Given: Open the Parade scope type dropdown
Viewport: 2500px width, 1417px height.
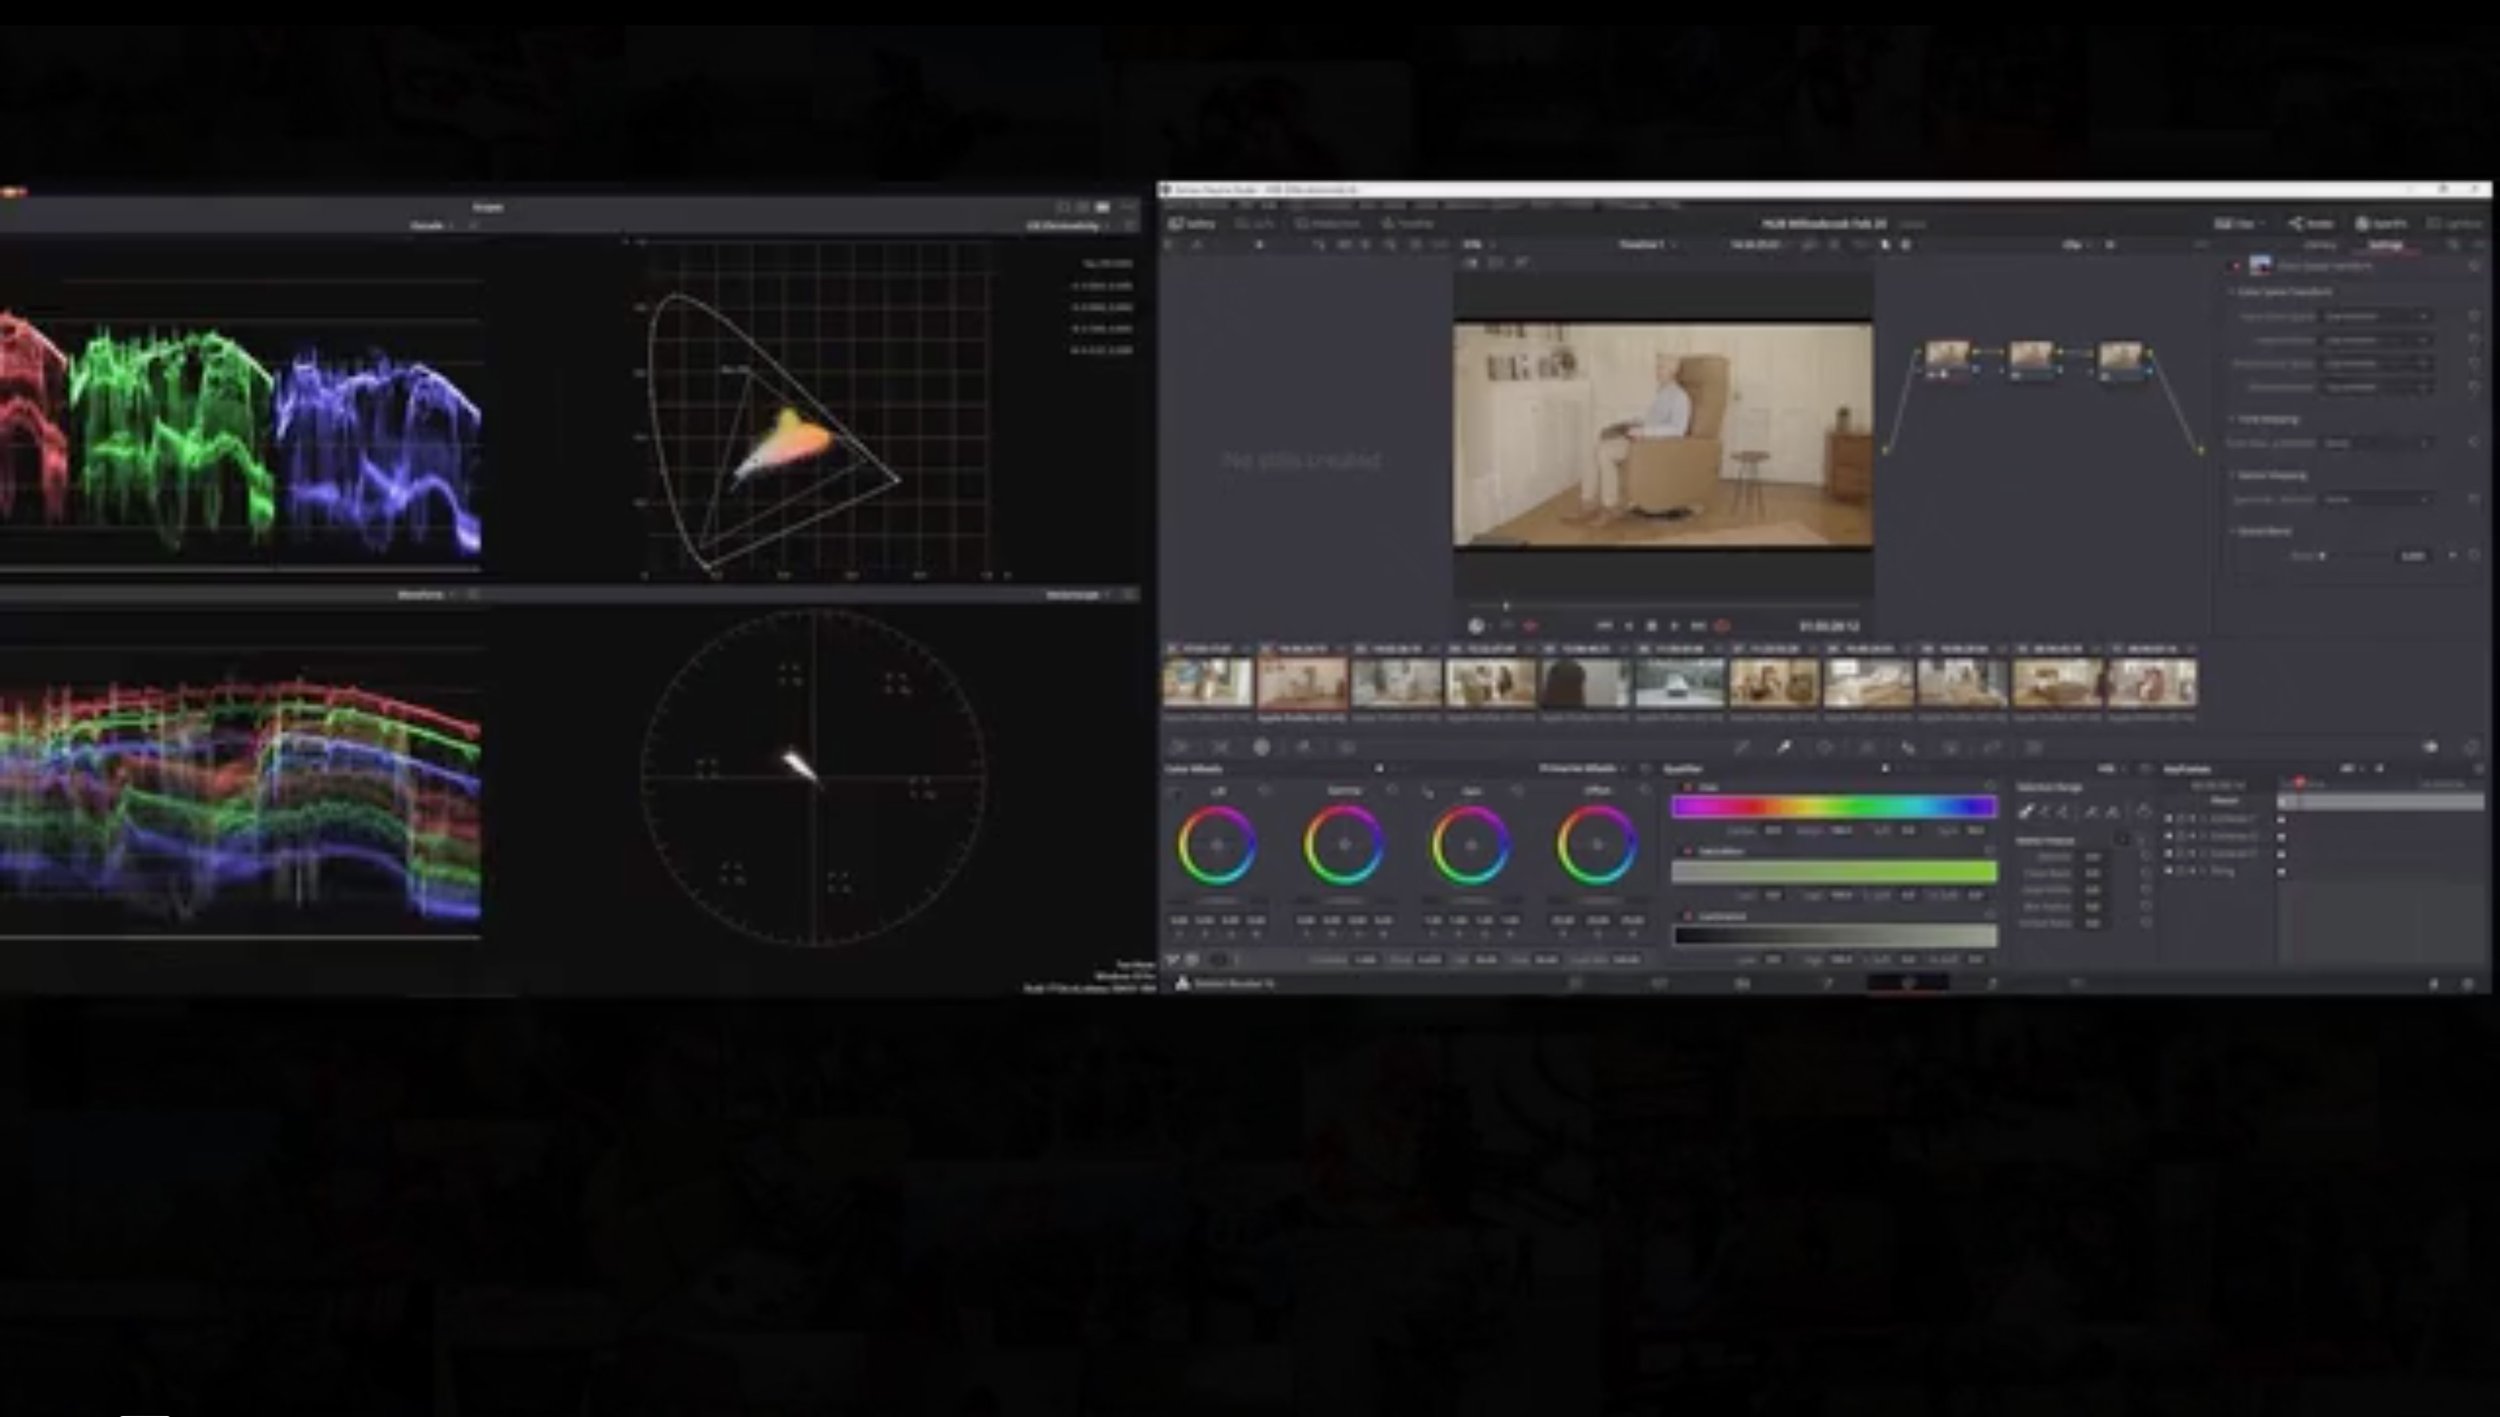Looking at the screenshot, I should tap(432, 226).
